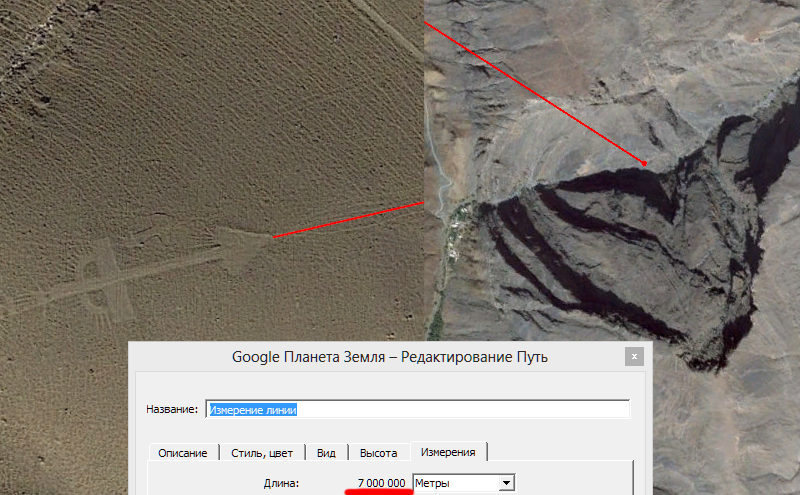Select the Измерения tab
The width and height of the screenshot is (800, 495).
(448, 452)
